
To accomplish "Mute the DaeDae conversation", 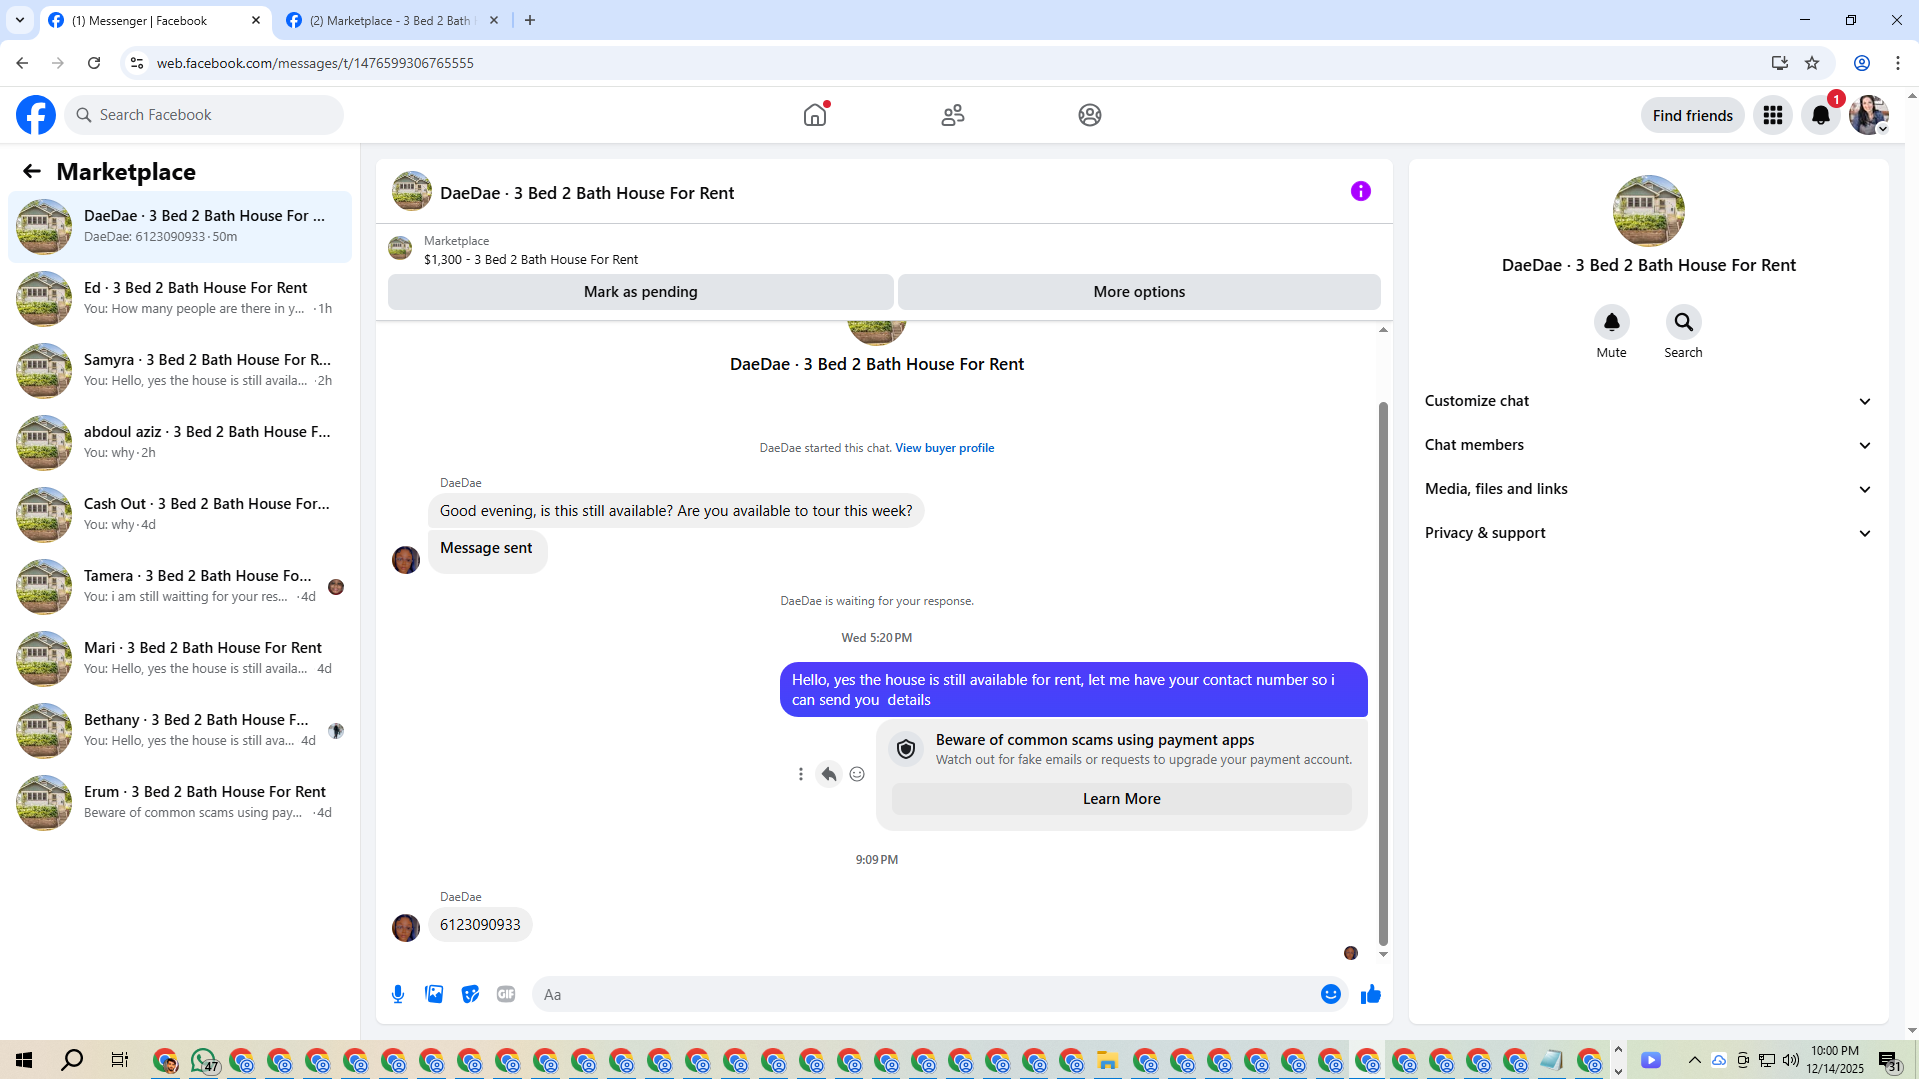I will click(1611, 322).
